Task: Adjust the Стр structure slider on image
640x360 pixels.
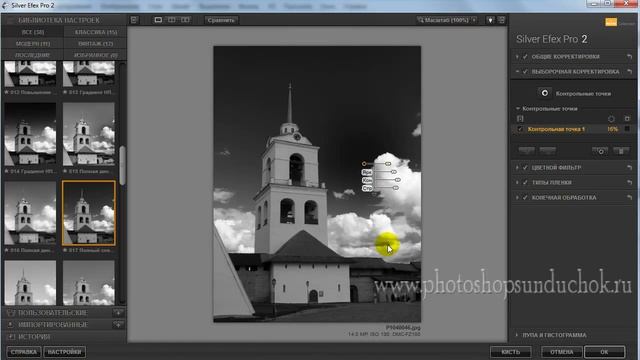Action: (x=395, y=188)
